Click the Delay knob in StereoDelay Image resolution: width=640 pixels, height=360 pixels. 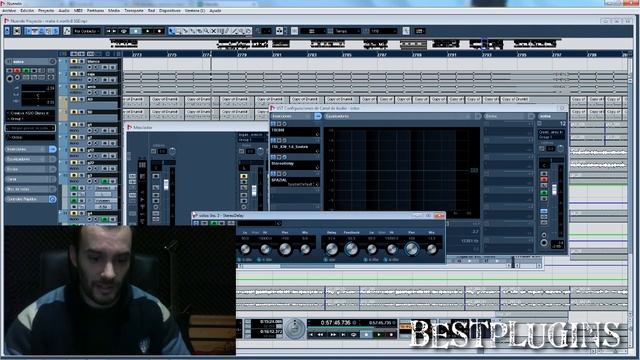[331, 249]
